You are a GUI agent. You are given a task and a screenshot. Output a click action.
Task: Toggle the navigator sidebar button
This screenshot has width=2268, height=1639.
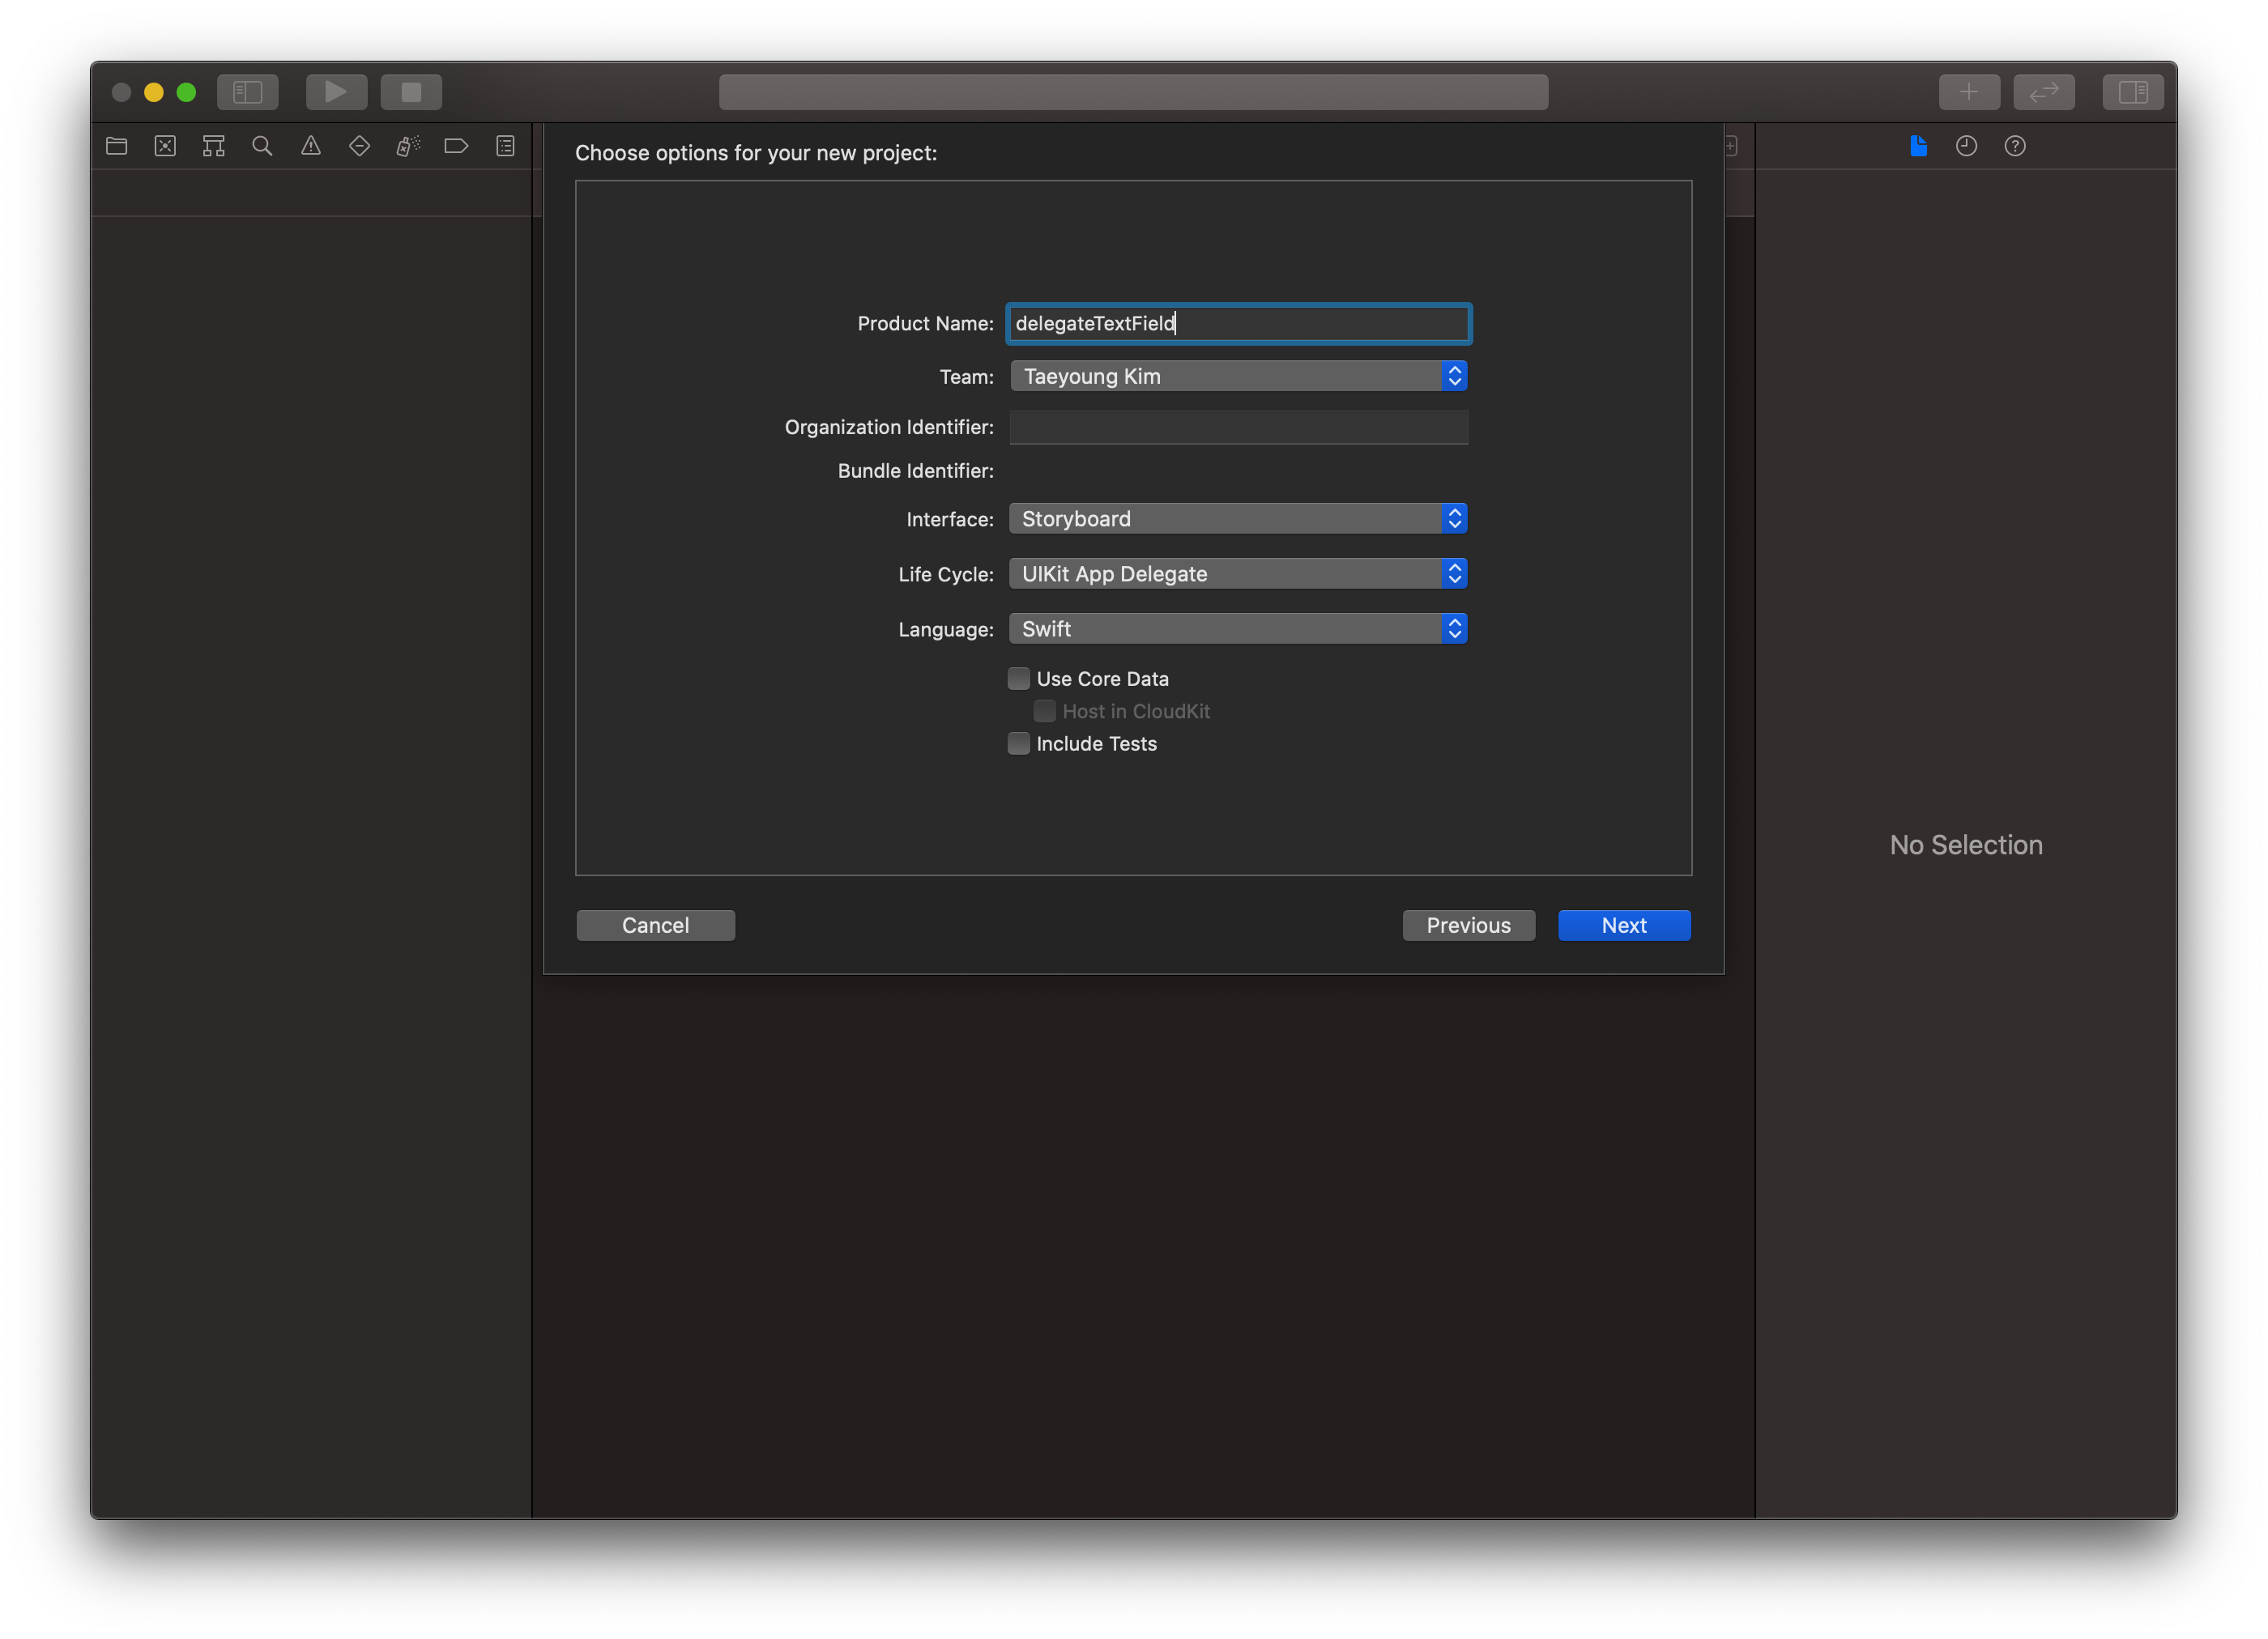pyautogui.click(x=247, y=92)
